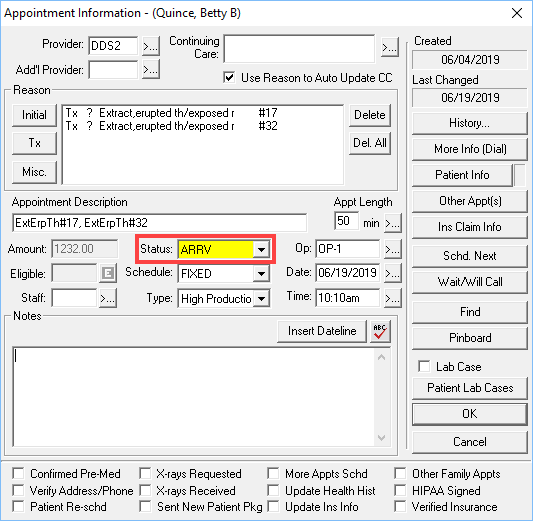
Task: Open the Appt Length chooser button
Action: pyautogui.click(x=393, y=223)
